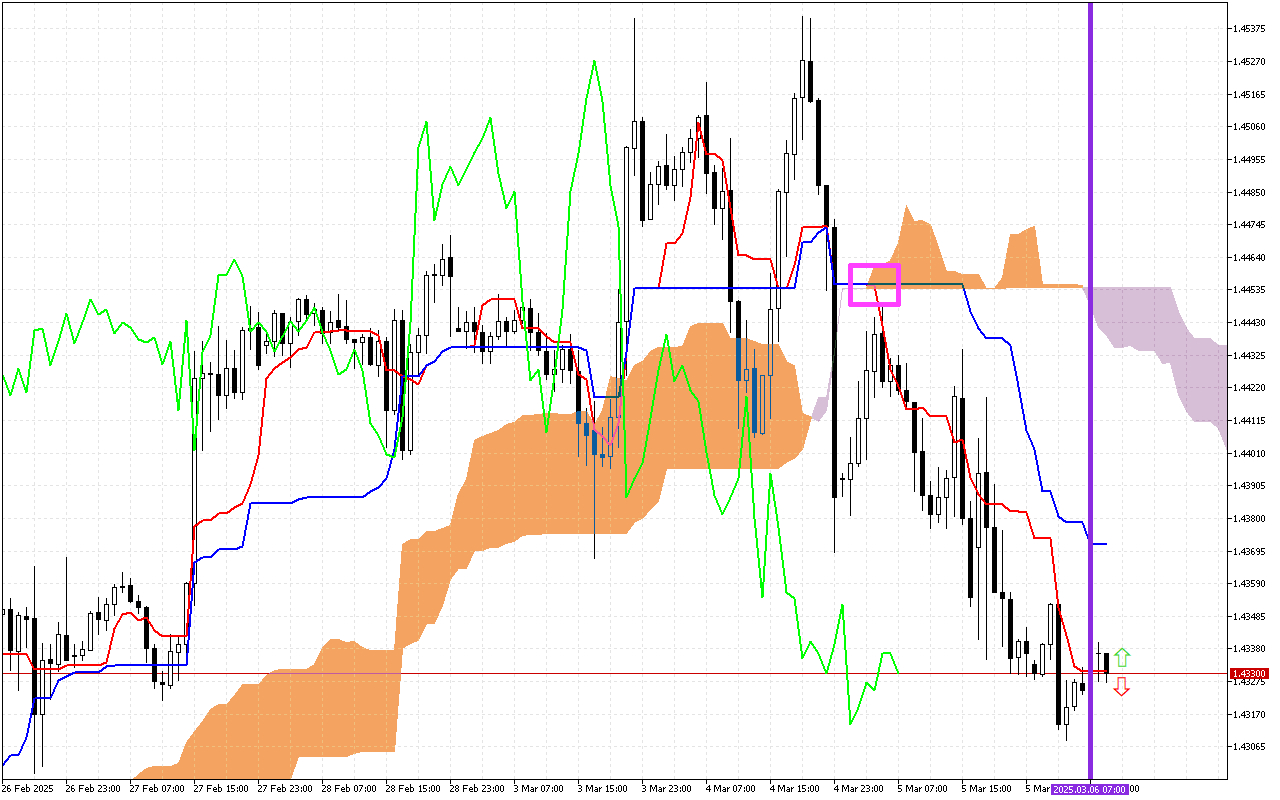Click the 28 Feb 23:00 time label
The width and height of the screenshot is (1280, 800).
477,789
